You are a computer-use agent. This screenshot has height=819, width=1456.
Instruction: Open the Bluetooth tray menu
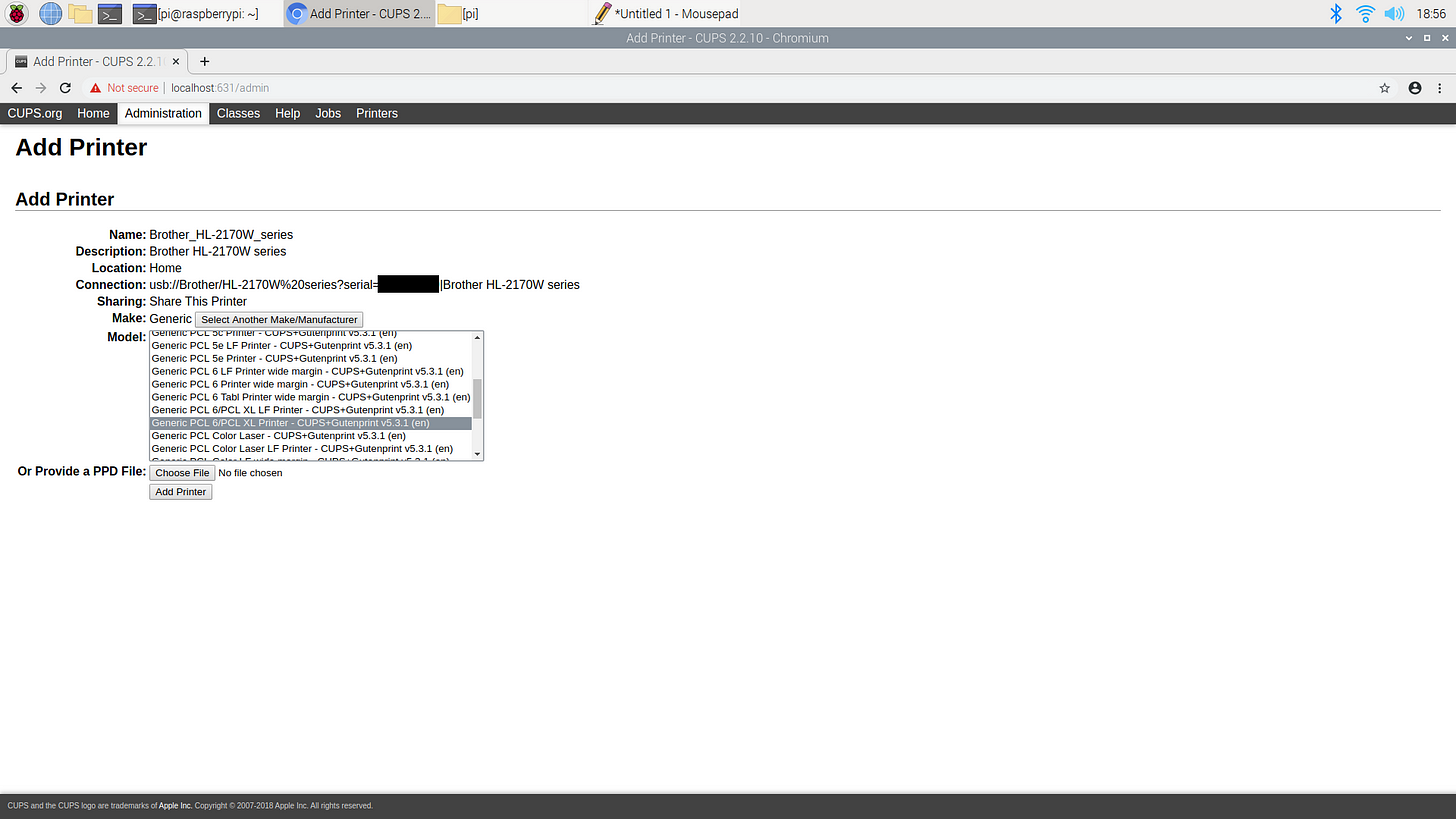coord(1335,13)
